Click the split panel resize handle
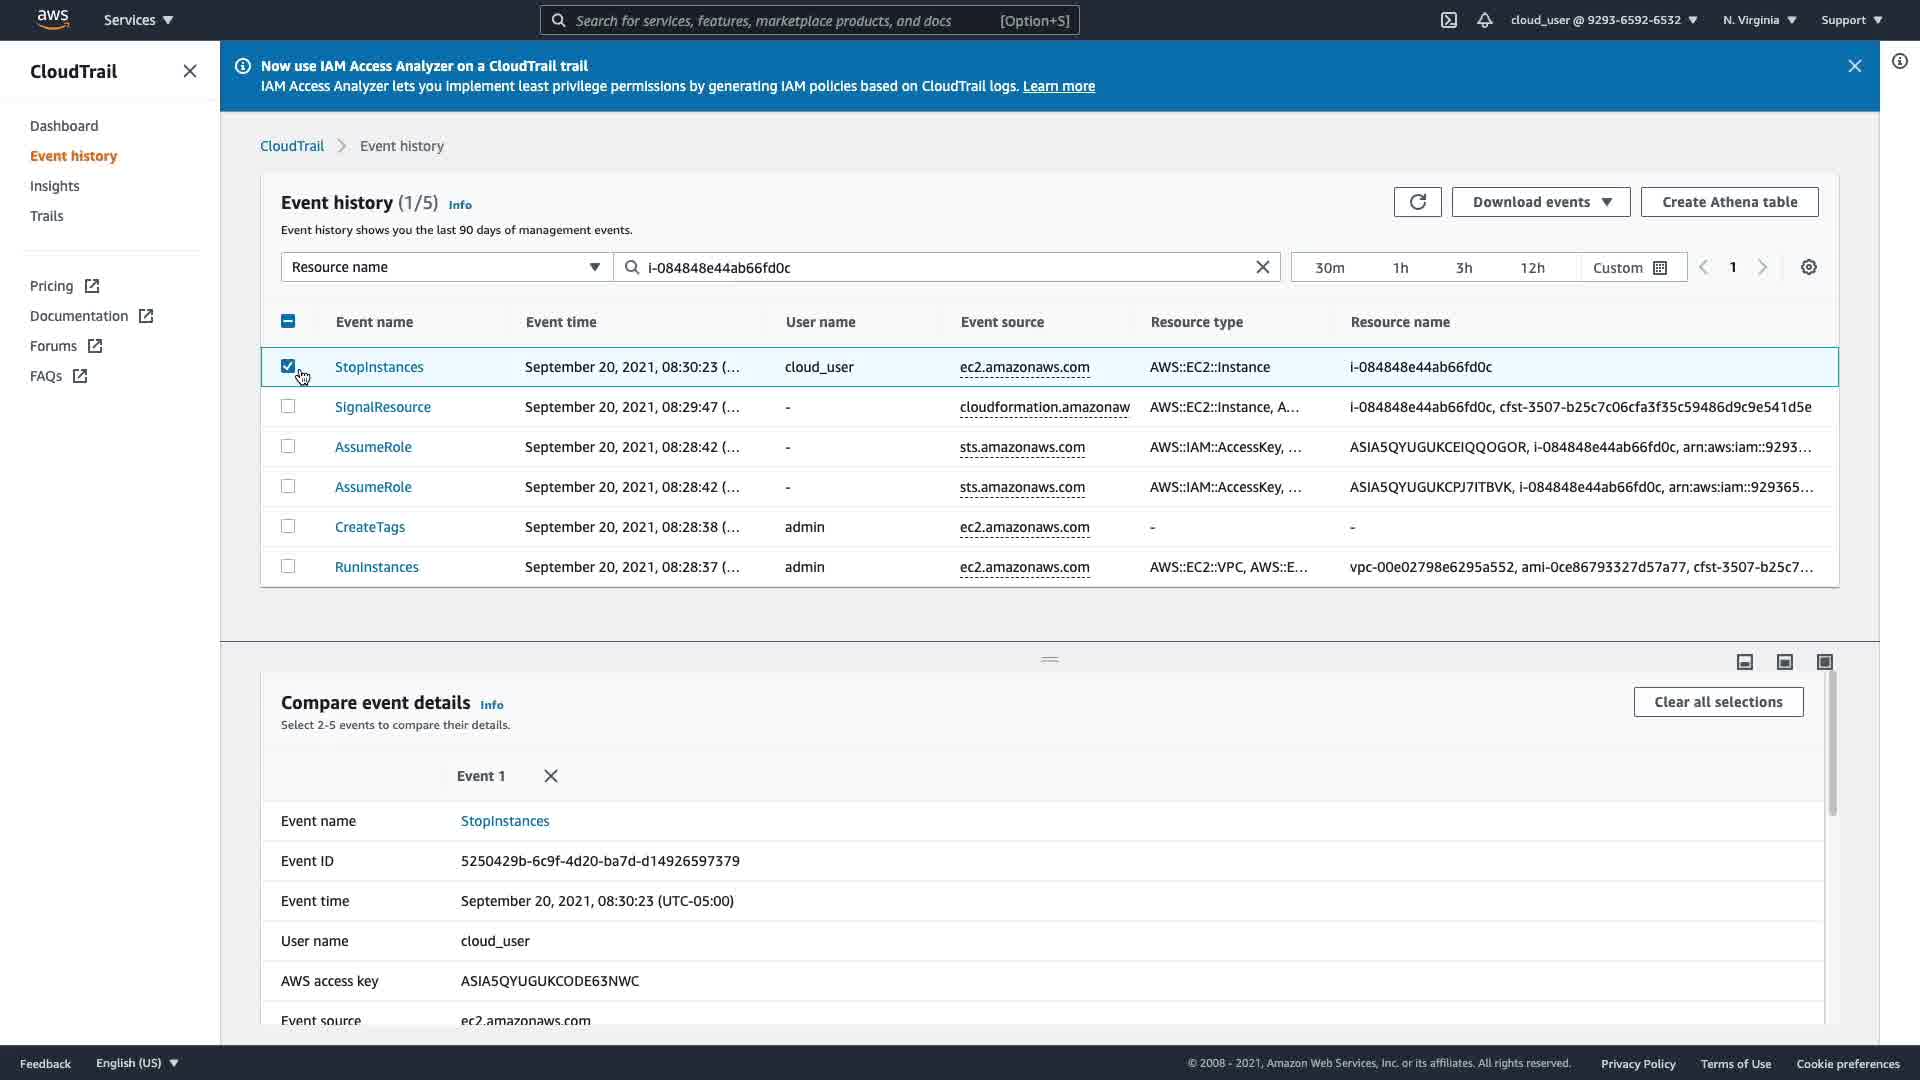The image size is (1920, 1080). pyautogui.click(x=1049, y=659)
